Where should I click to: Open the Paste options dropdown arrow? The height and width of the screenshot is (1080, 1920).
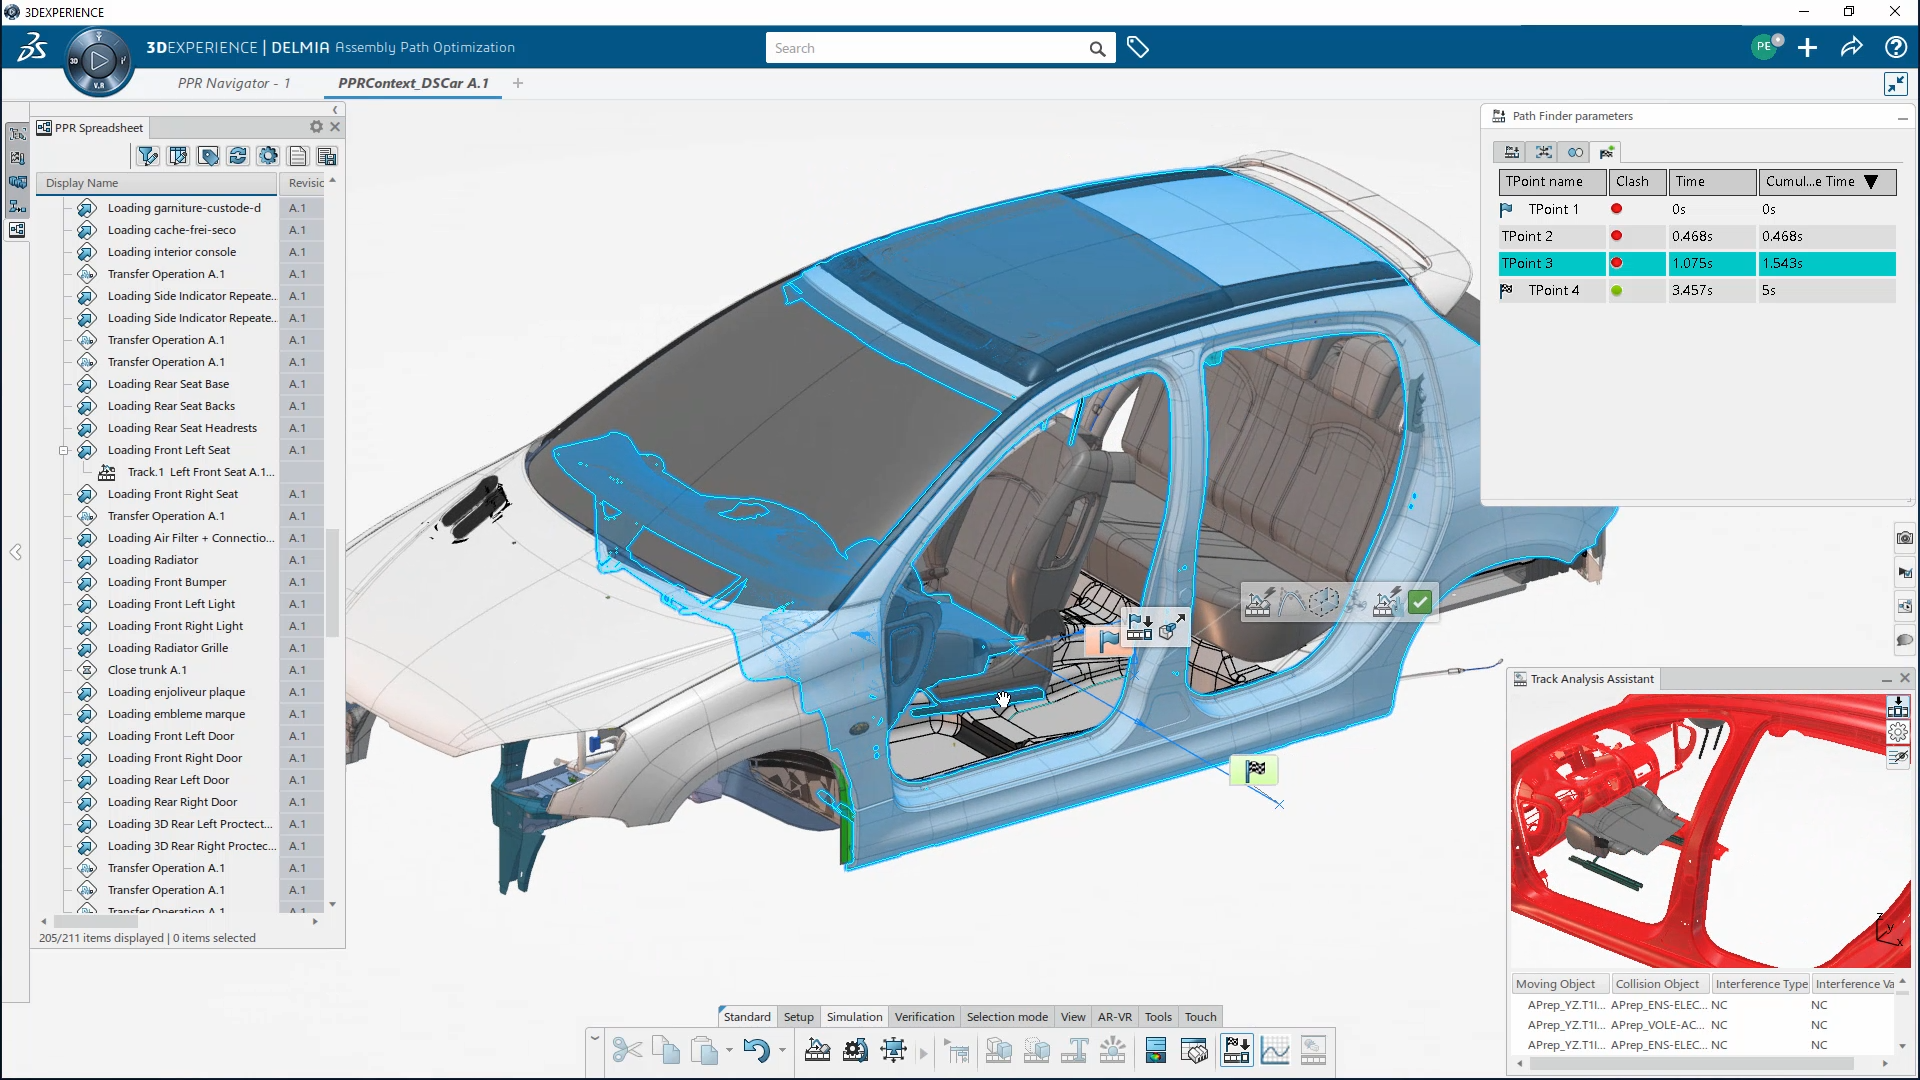pos(729,1050)
